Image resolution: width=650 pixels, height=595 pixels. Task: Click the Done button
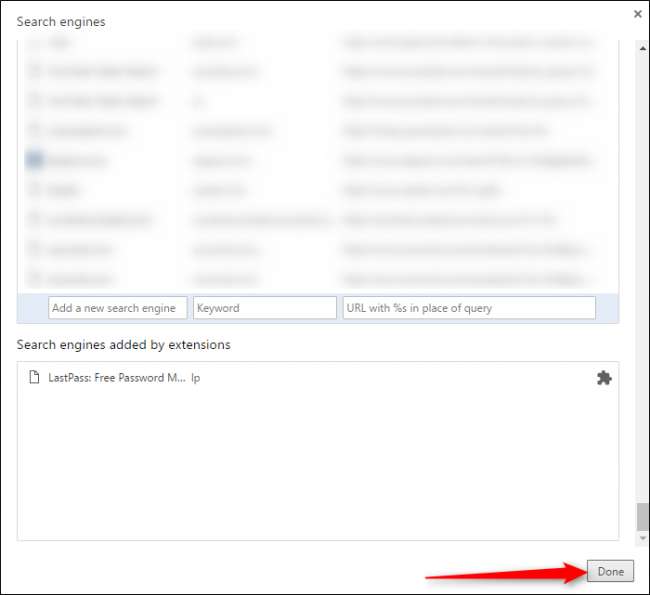click(x=610, y=571)
